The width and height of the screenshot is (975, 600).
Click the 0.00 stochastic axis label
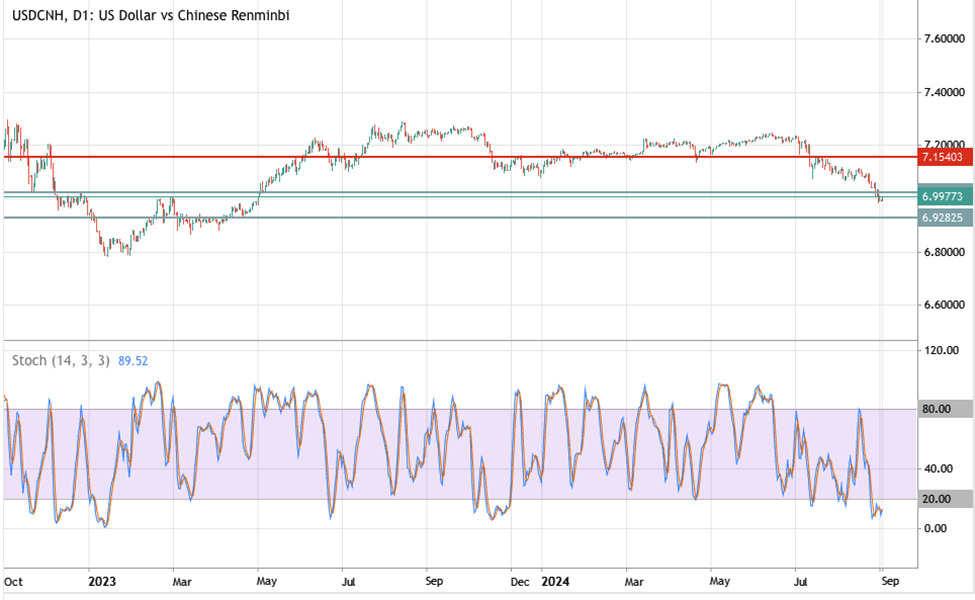tap(936, 528)
